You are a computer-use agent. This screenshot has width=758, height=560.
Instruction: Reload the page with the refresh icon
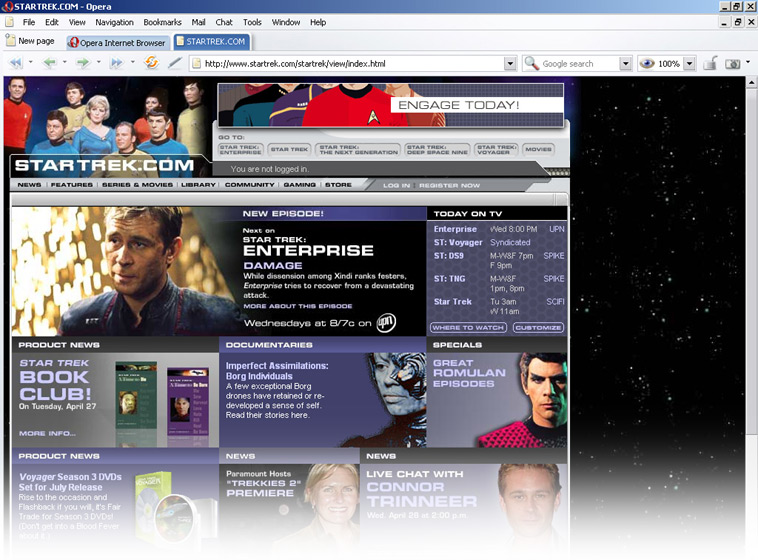coord(151,63)
